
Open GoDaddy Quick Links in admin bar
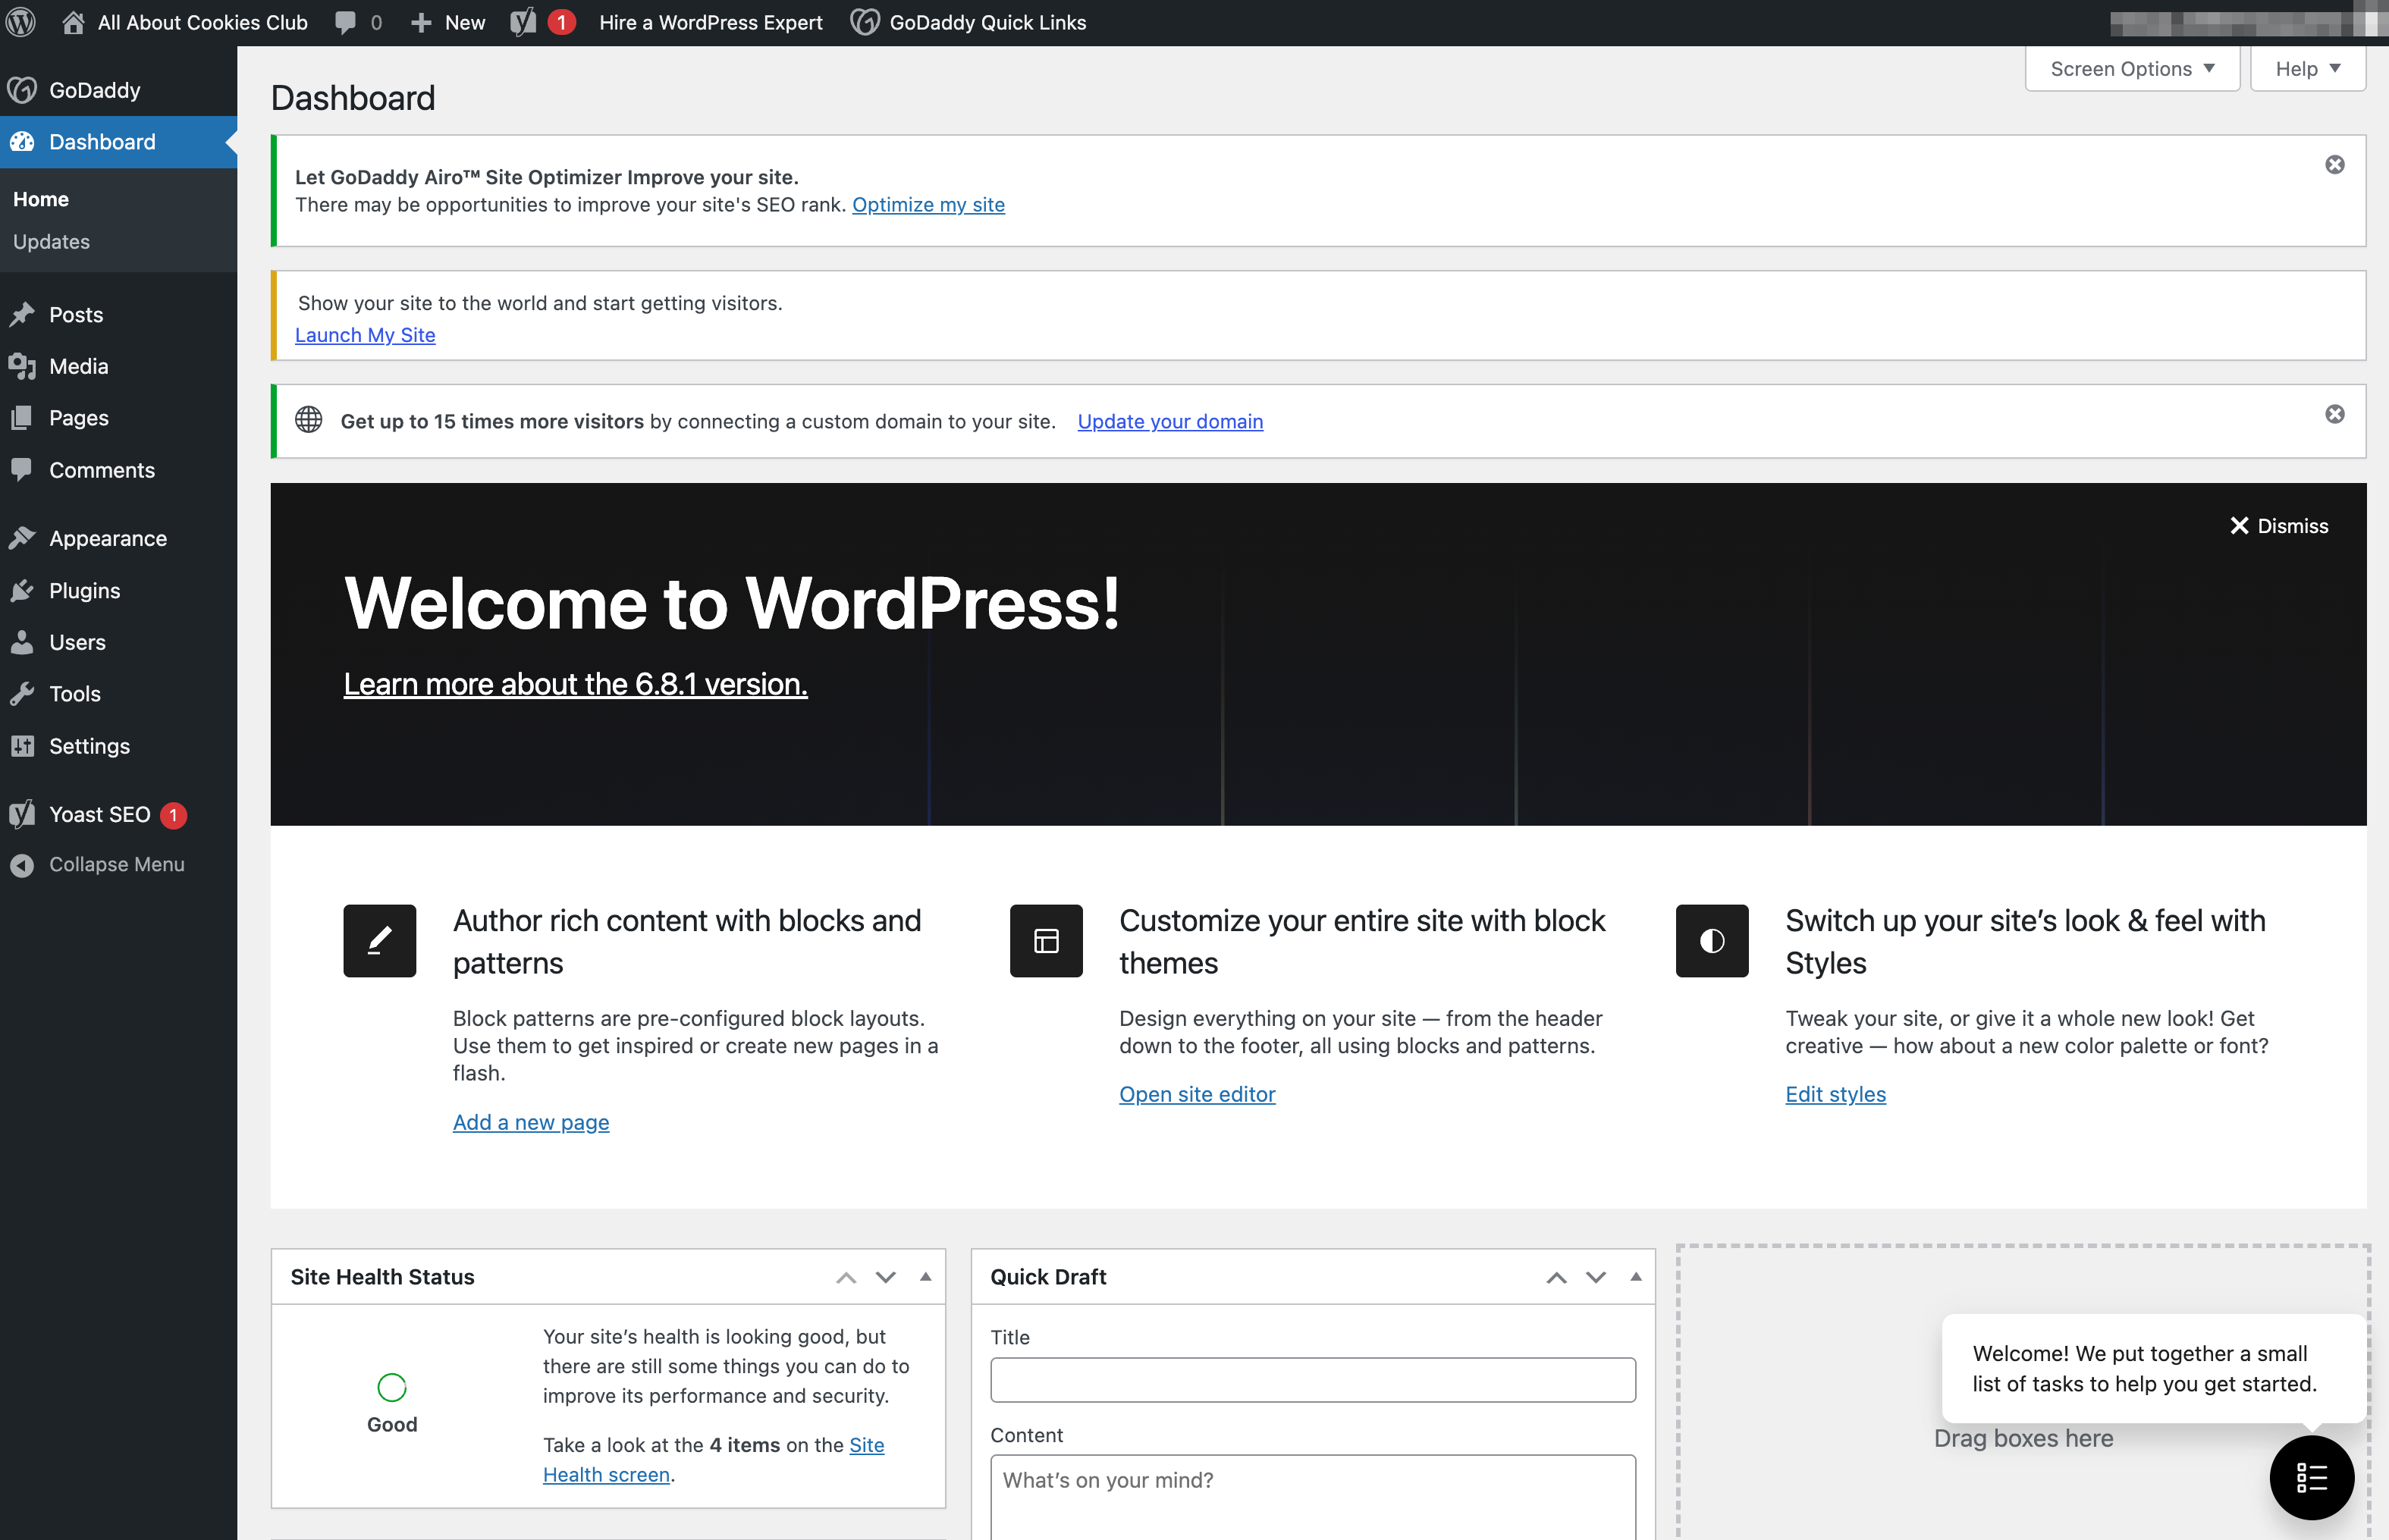pos(968,22)
